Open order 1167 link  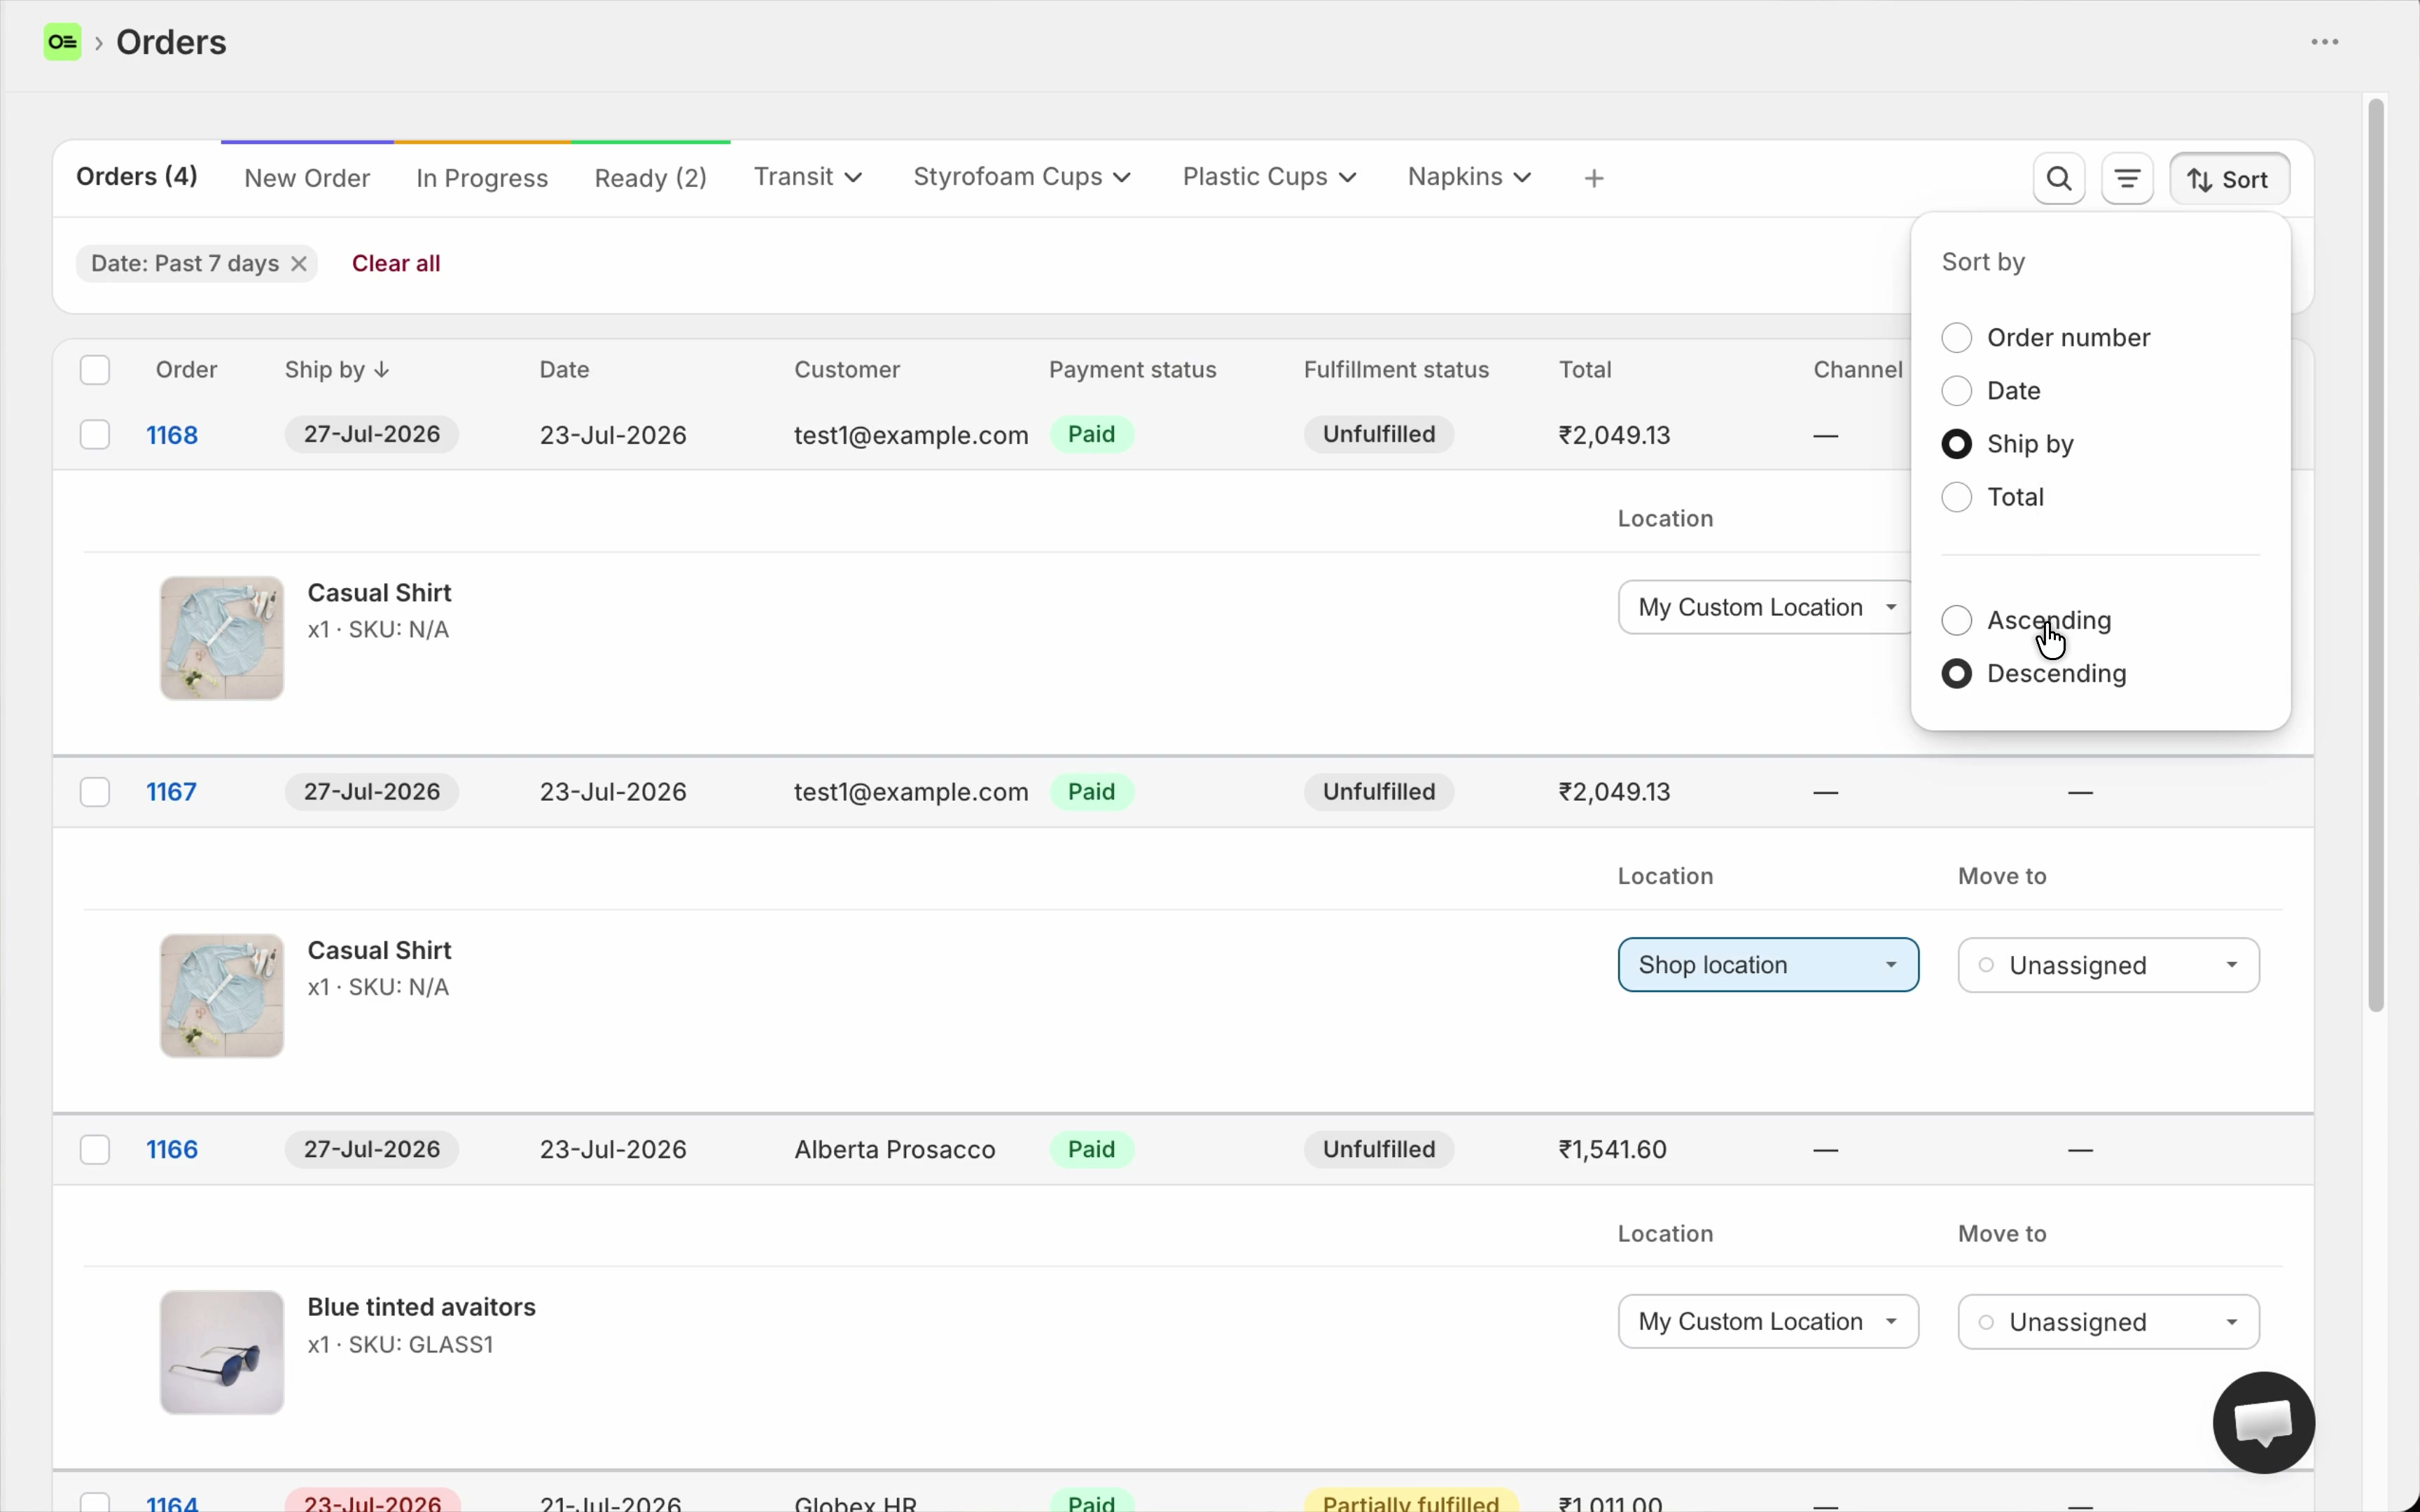point(172,792)
